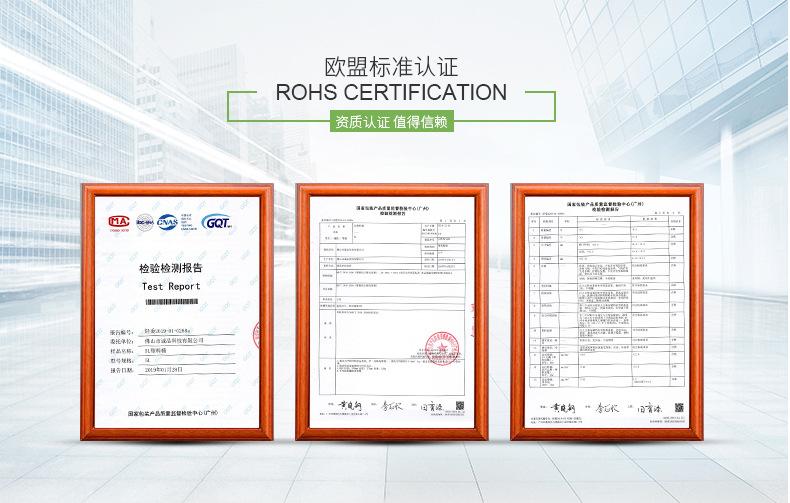Click the first signature on the middle certificate
790x503 pixels.
351,405
